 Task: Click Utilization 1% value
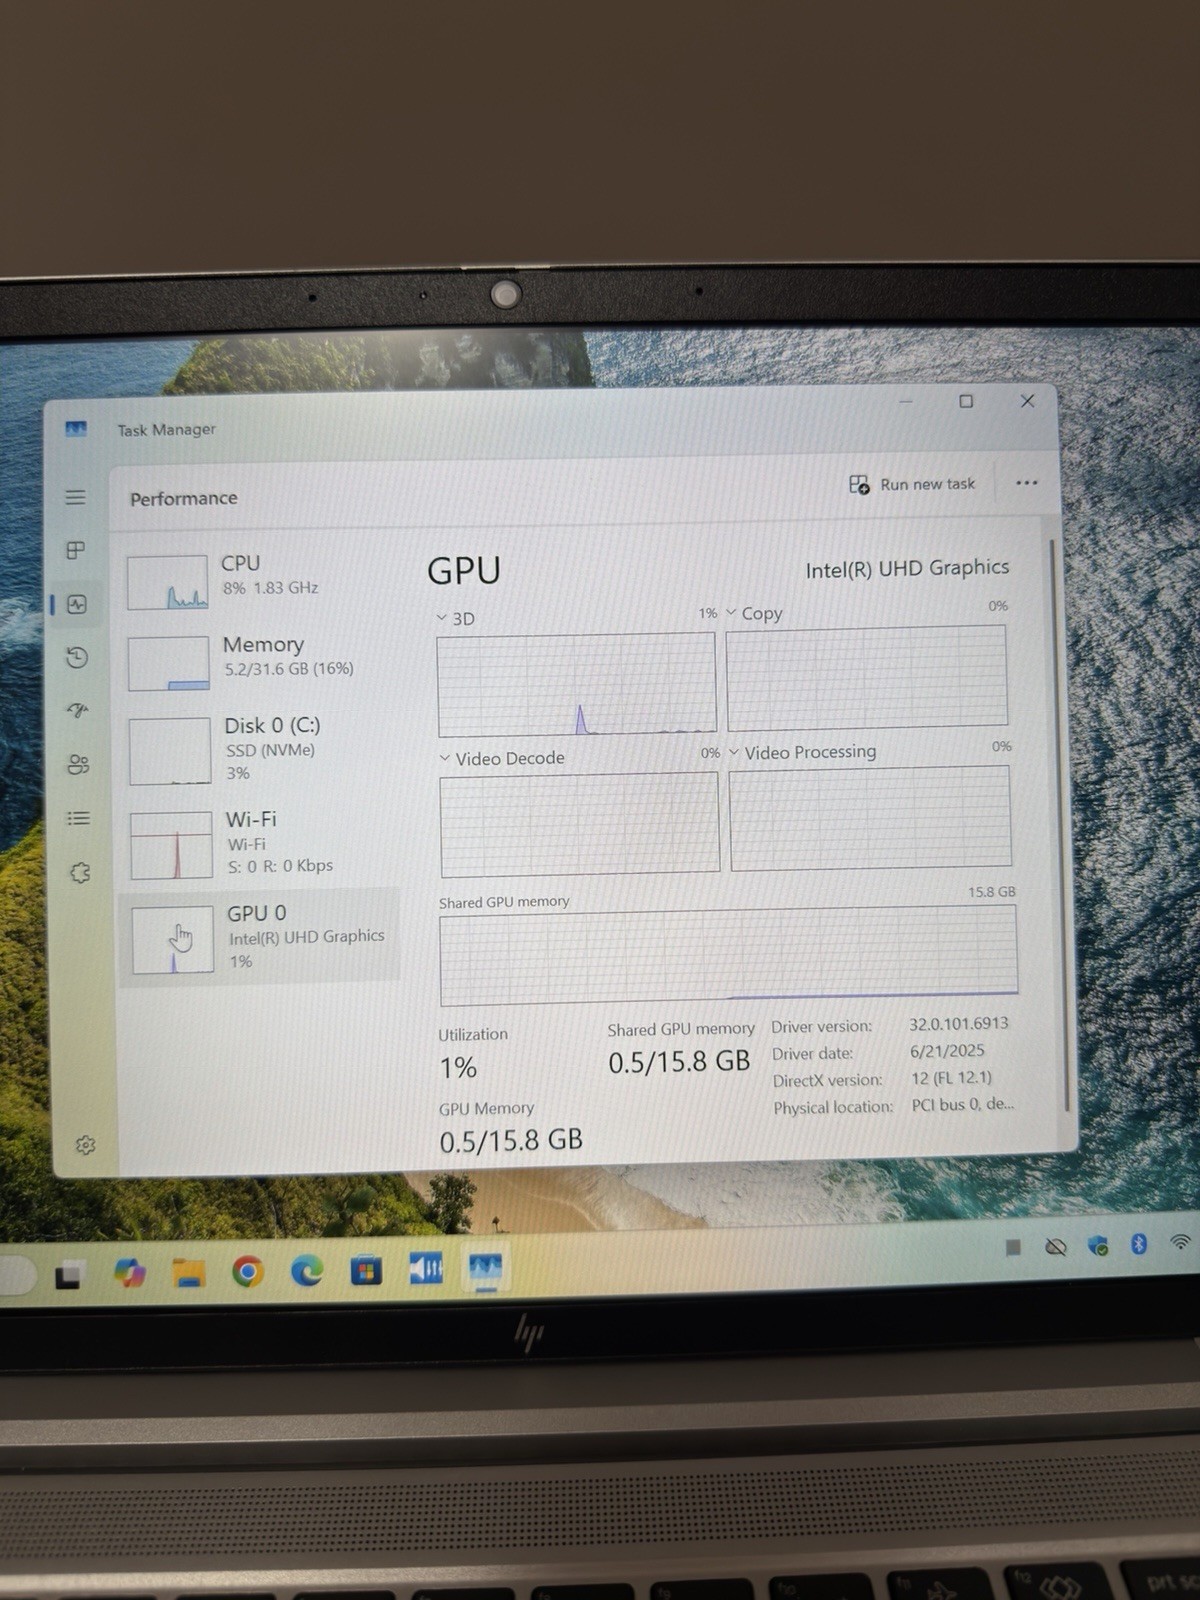[458, 1068]
